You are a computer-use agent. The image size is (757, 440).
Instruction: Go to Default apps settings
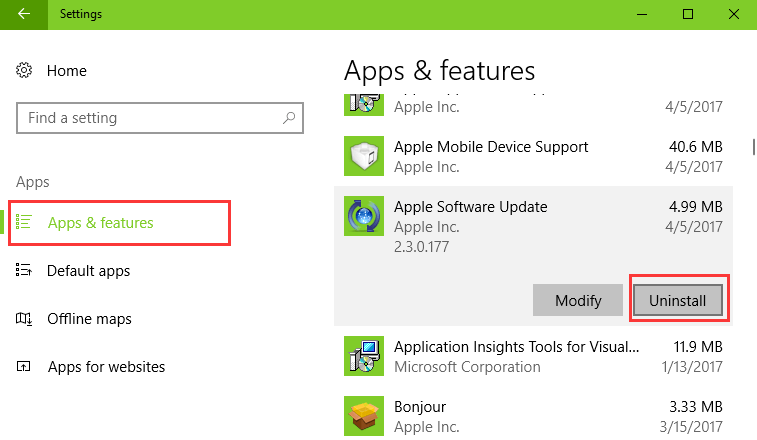coord(88,271)
